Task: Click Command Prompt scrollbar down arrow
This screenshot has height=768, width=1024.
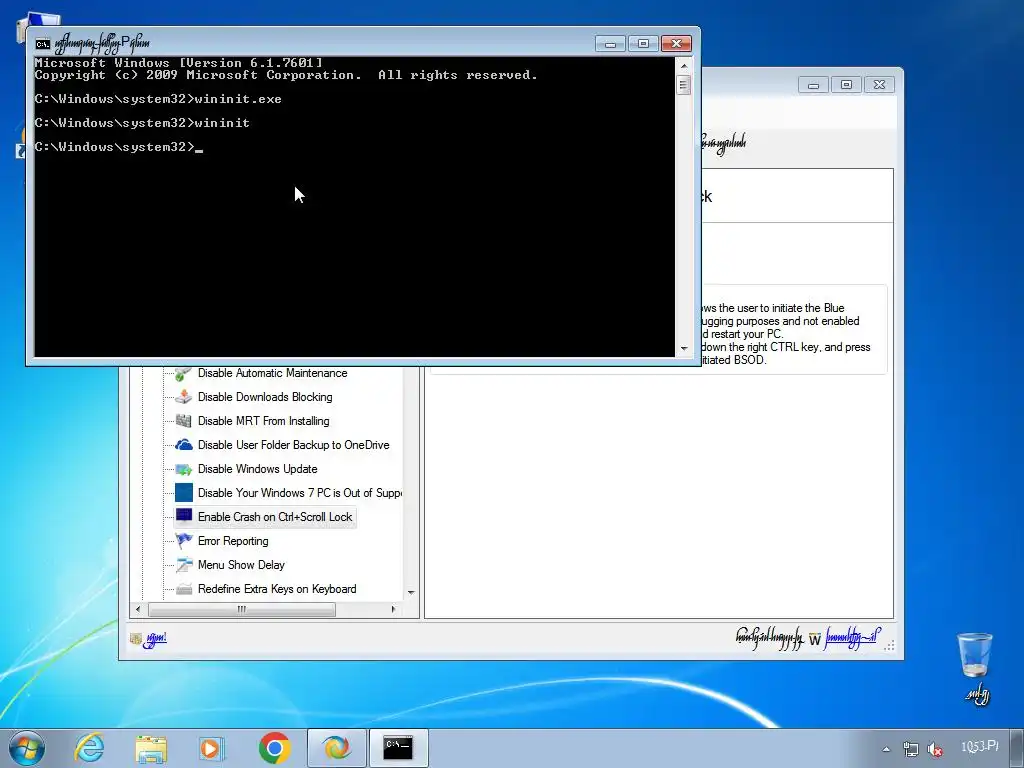Action: click(684, 349)
